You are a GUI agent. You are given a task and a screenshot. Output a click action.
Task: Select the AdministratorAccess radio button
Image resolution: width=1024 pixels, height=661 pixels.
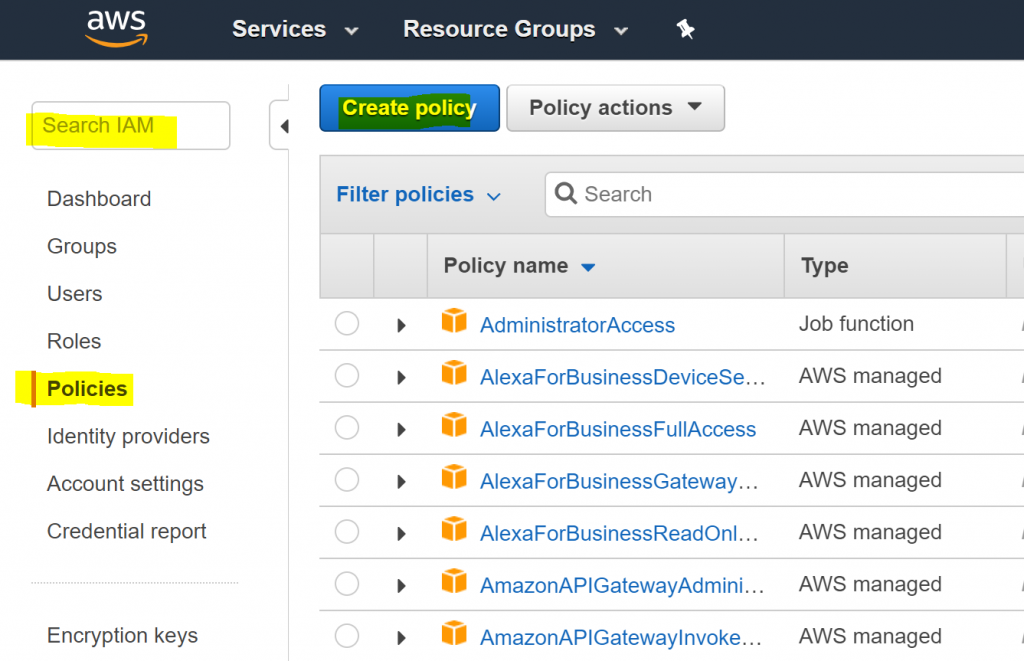tap(347, 323)
